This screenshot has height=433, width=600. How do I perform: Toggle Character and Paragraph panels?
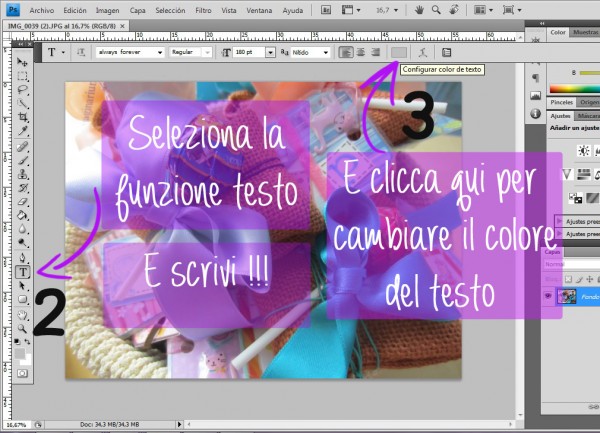pos(446,52)
